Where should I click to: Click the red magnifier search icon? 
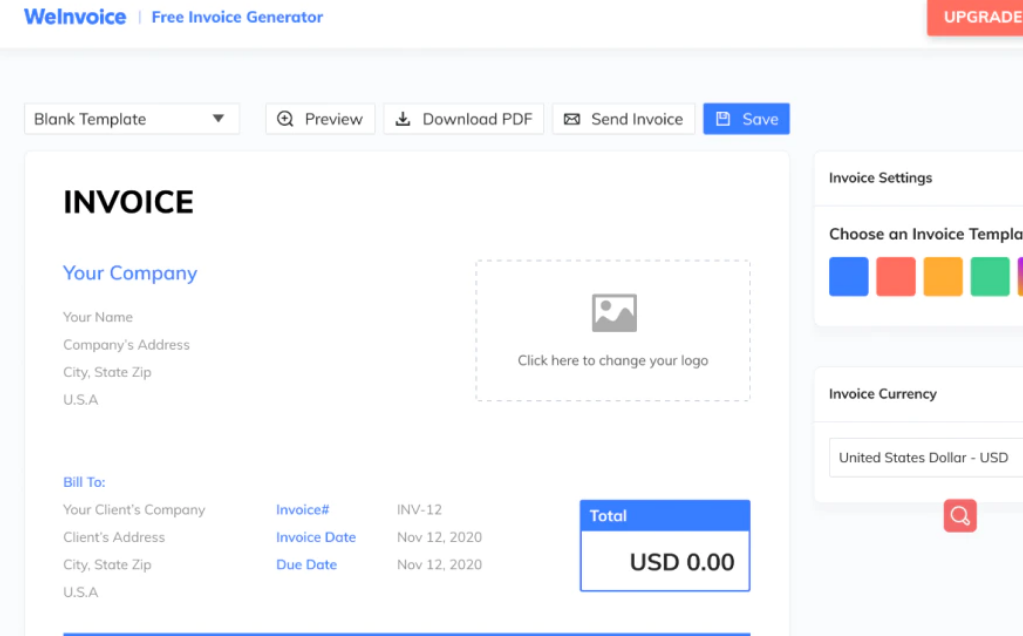click(960, 515)
